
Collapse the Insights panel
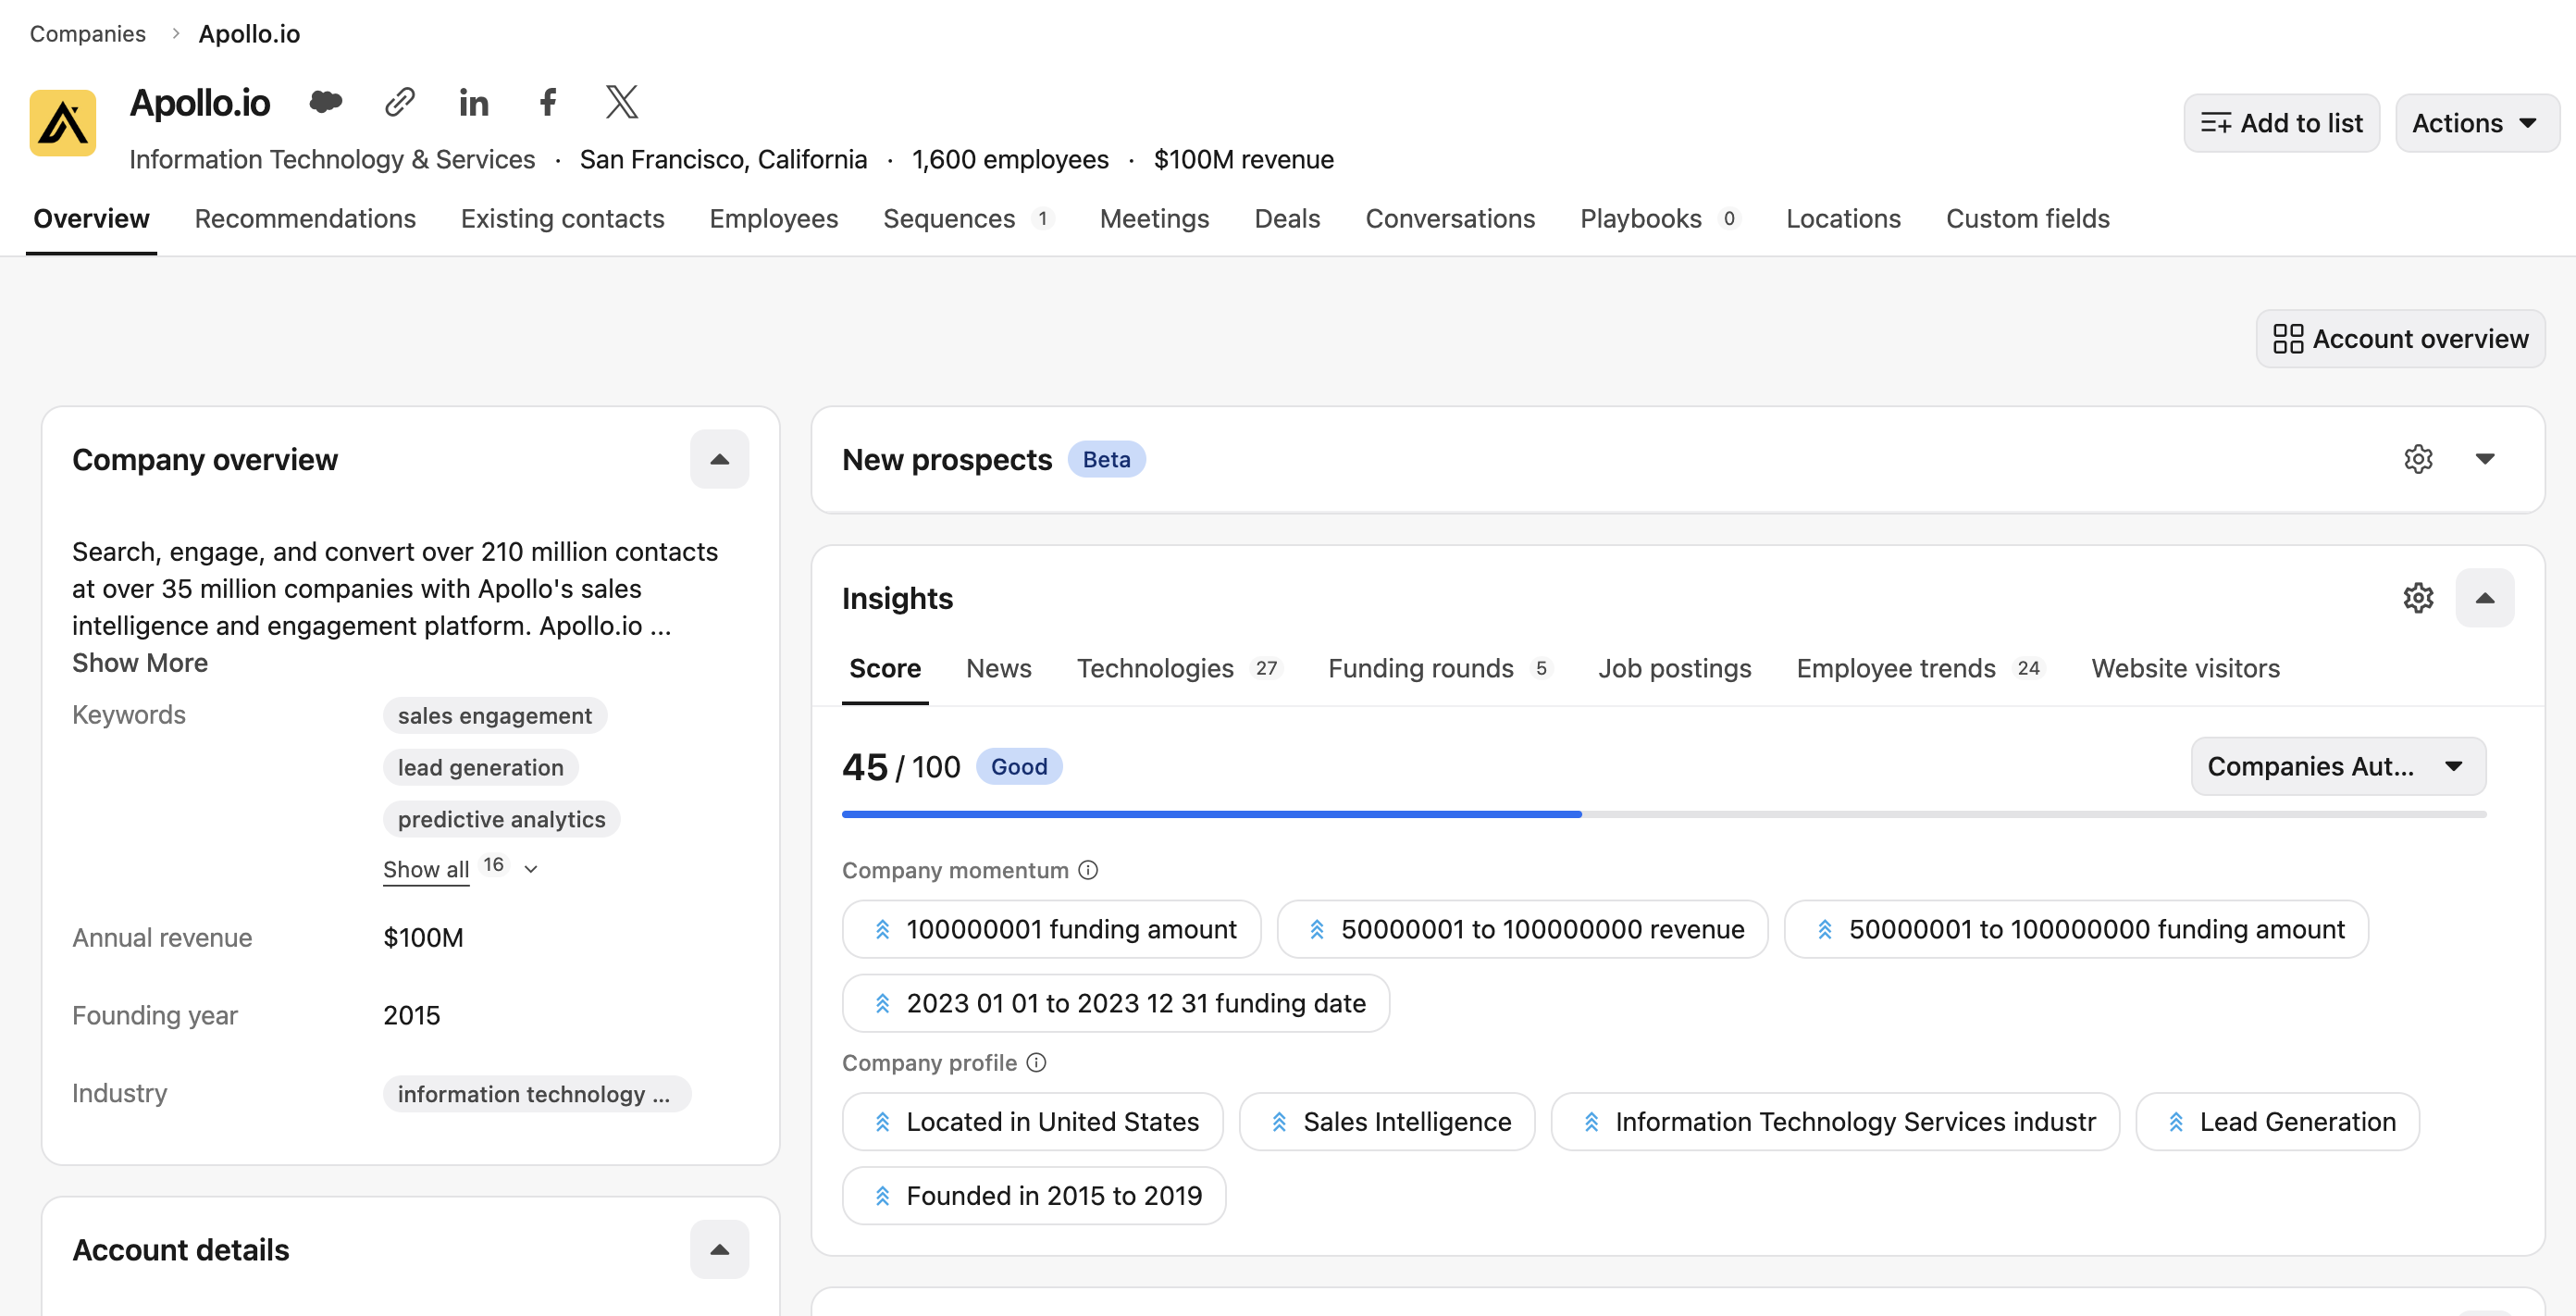click(2485, 598)
